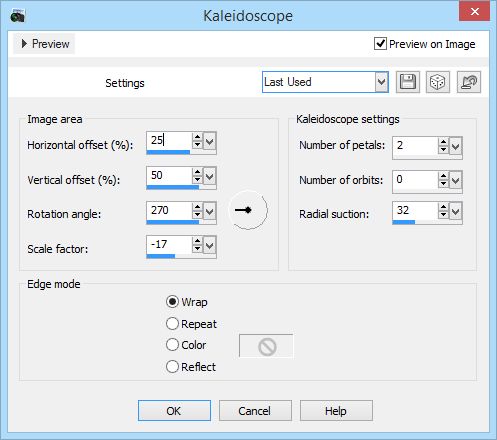Screen dimensions: 497x440
Task: Increase the Number of petals stepper
Action: [443, 142]
